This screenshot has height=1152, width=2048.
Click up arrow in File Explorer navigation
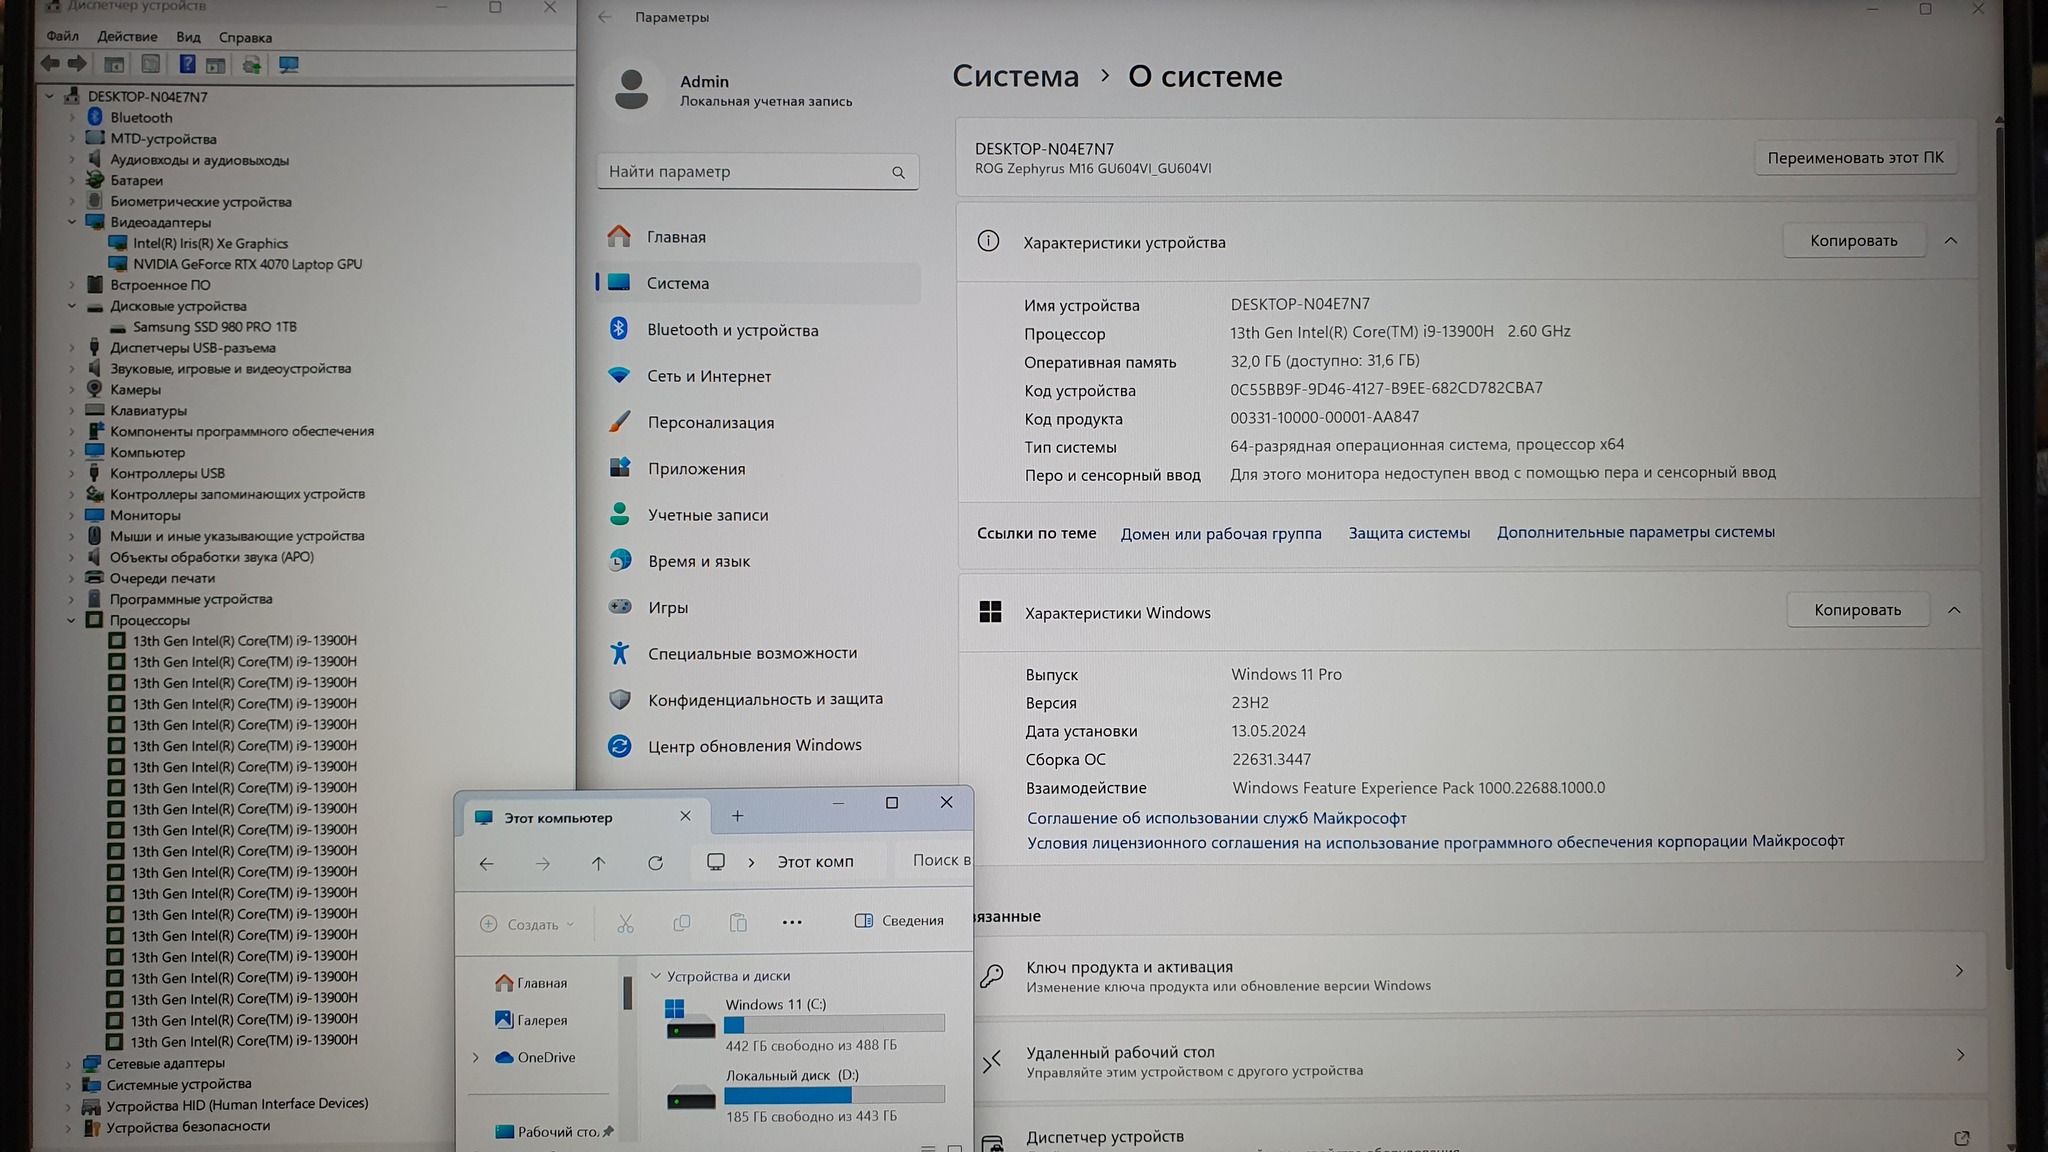click(598, 863)
